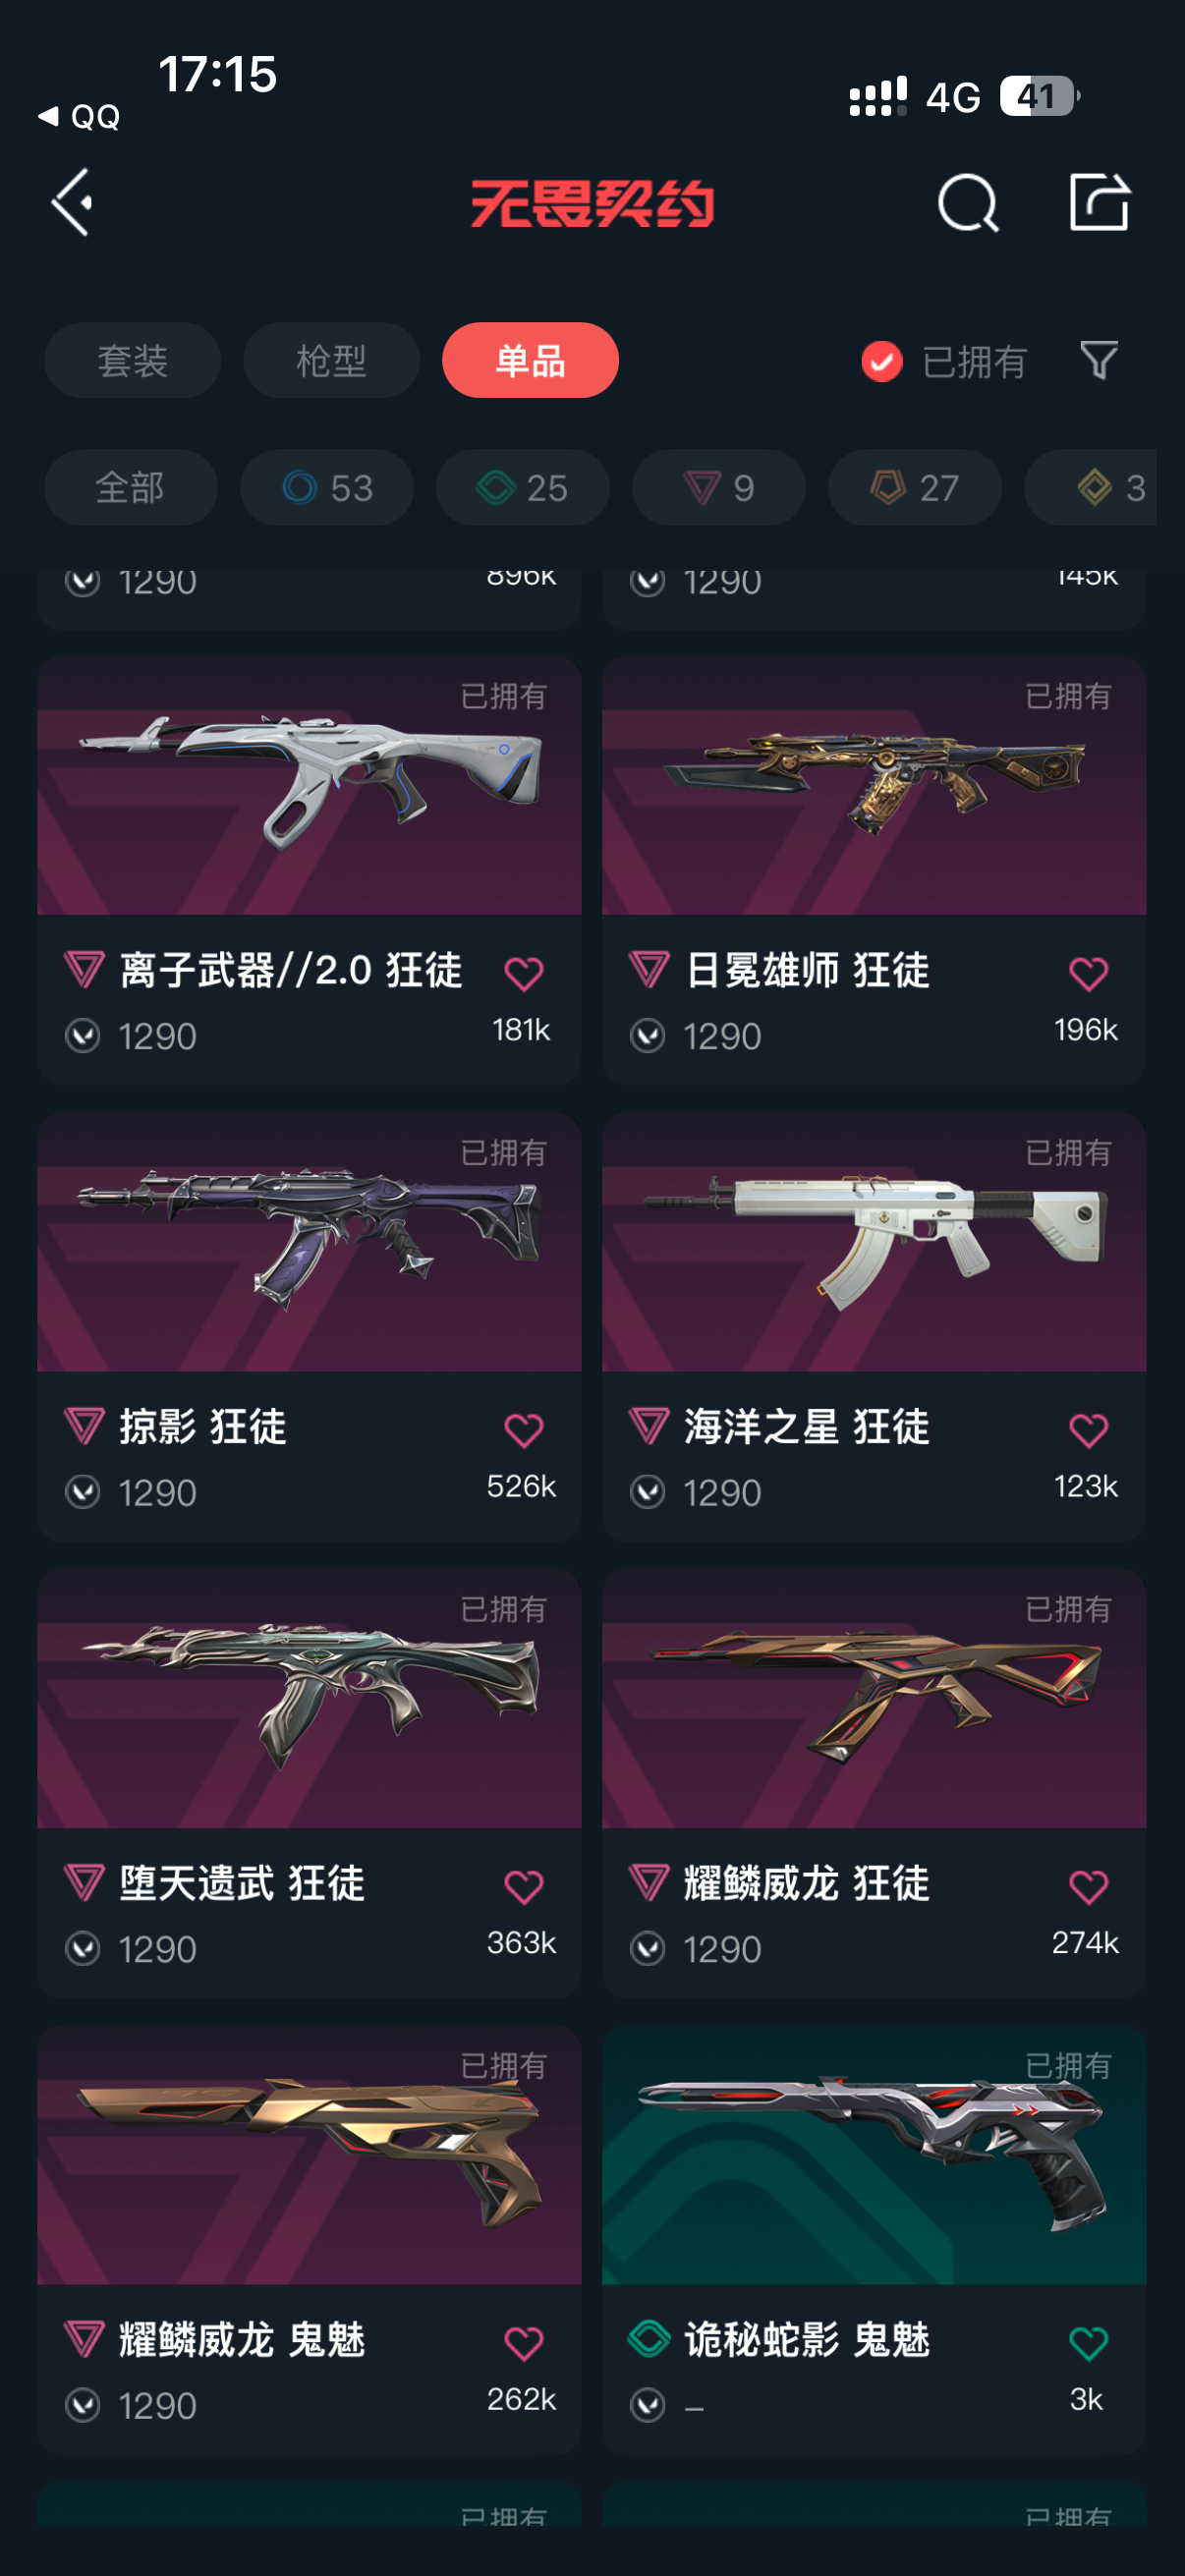Select the 全部 filter chip

(x=131, y=488)
